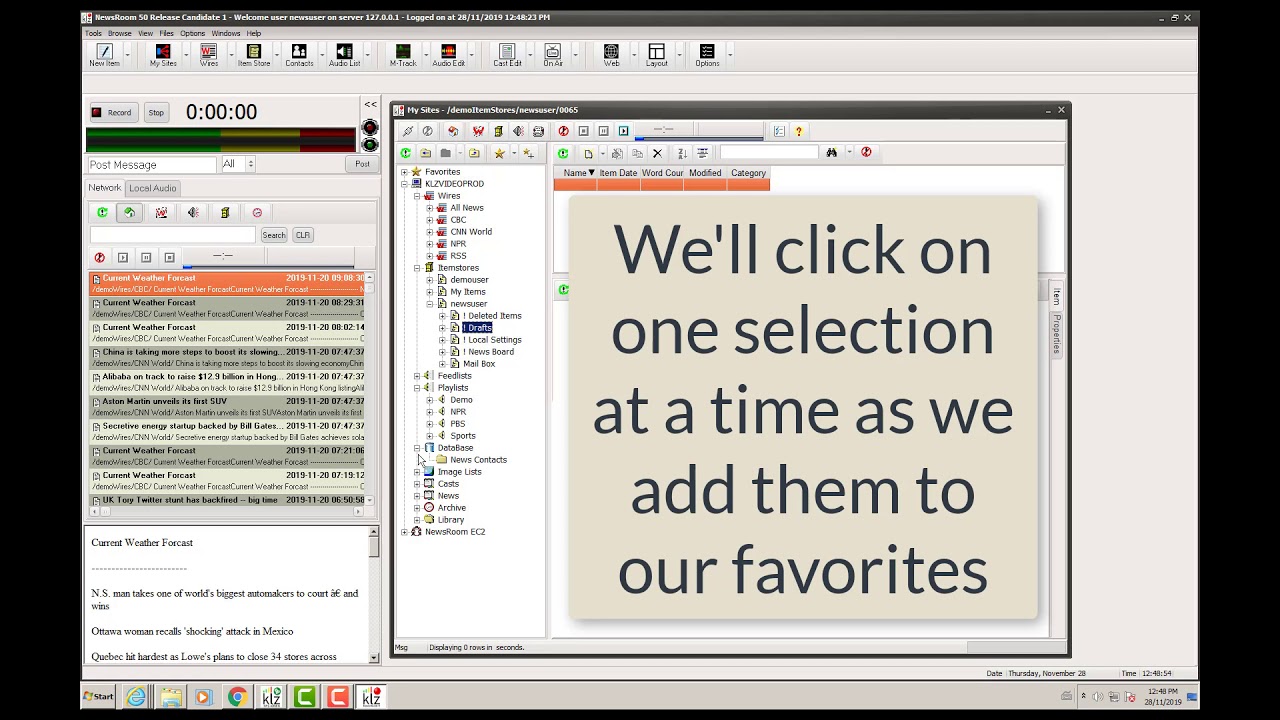Click the CLR button
The height and width of the screenshot is (720, 1280).
point(303,235)
